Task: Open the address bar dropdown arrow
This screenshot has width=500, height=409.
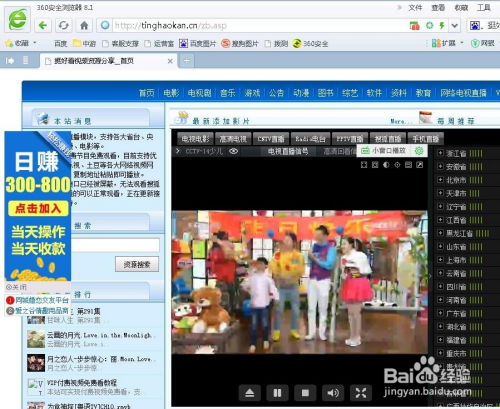Action: [454, 25]
